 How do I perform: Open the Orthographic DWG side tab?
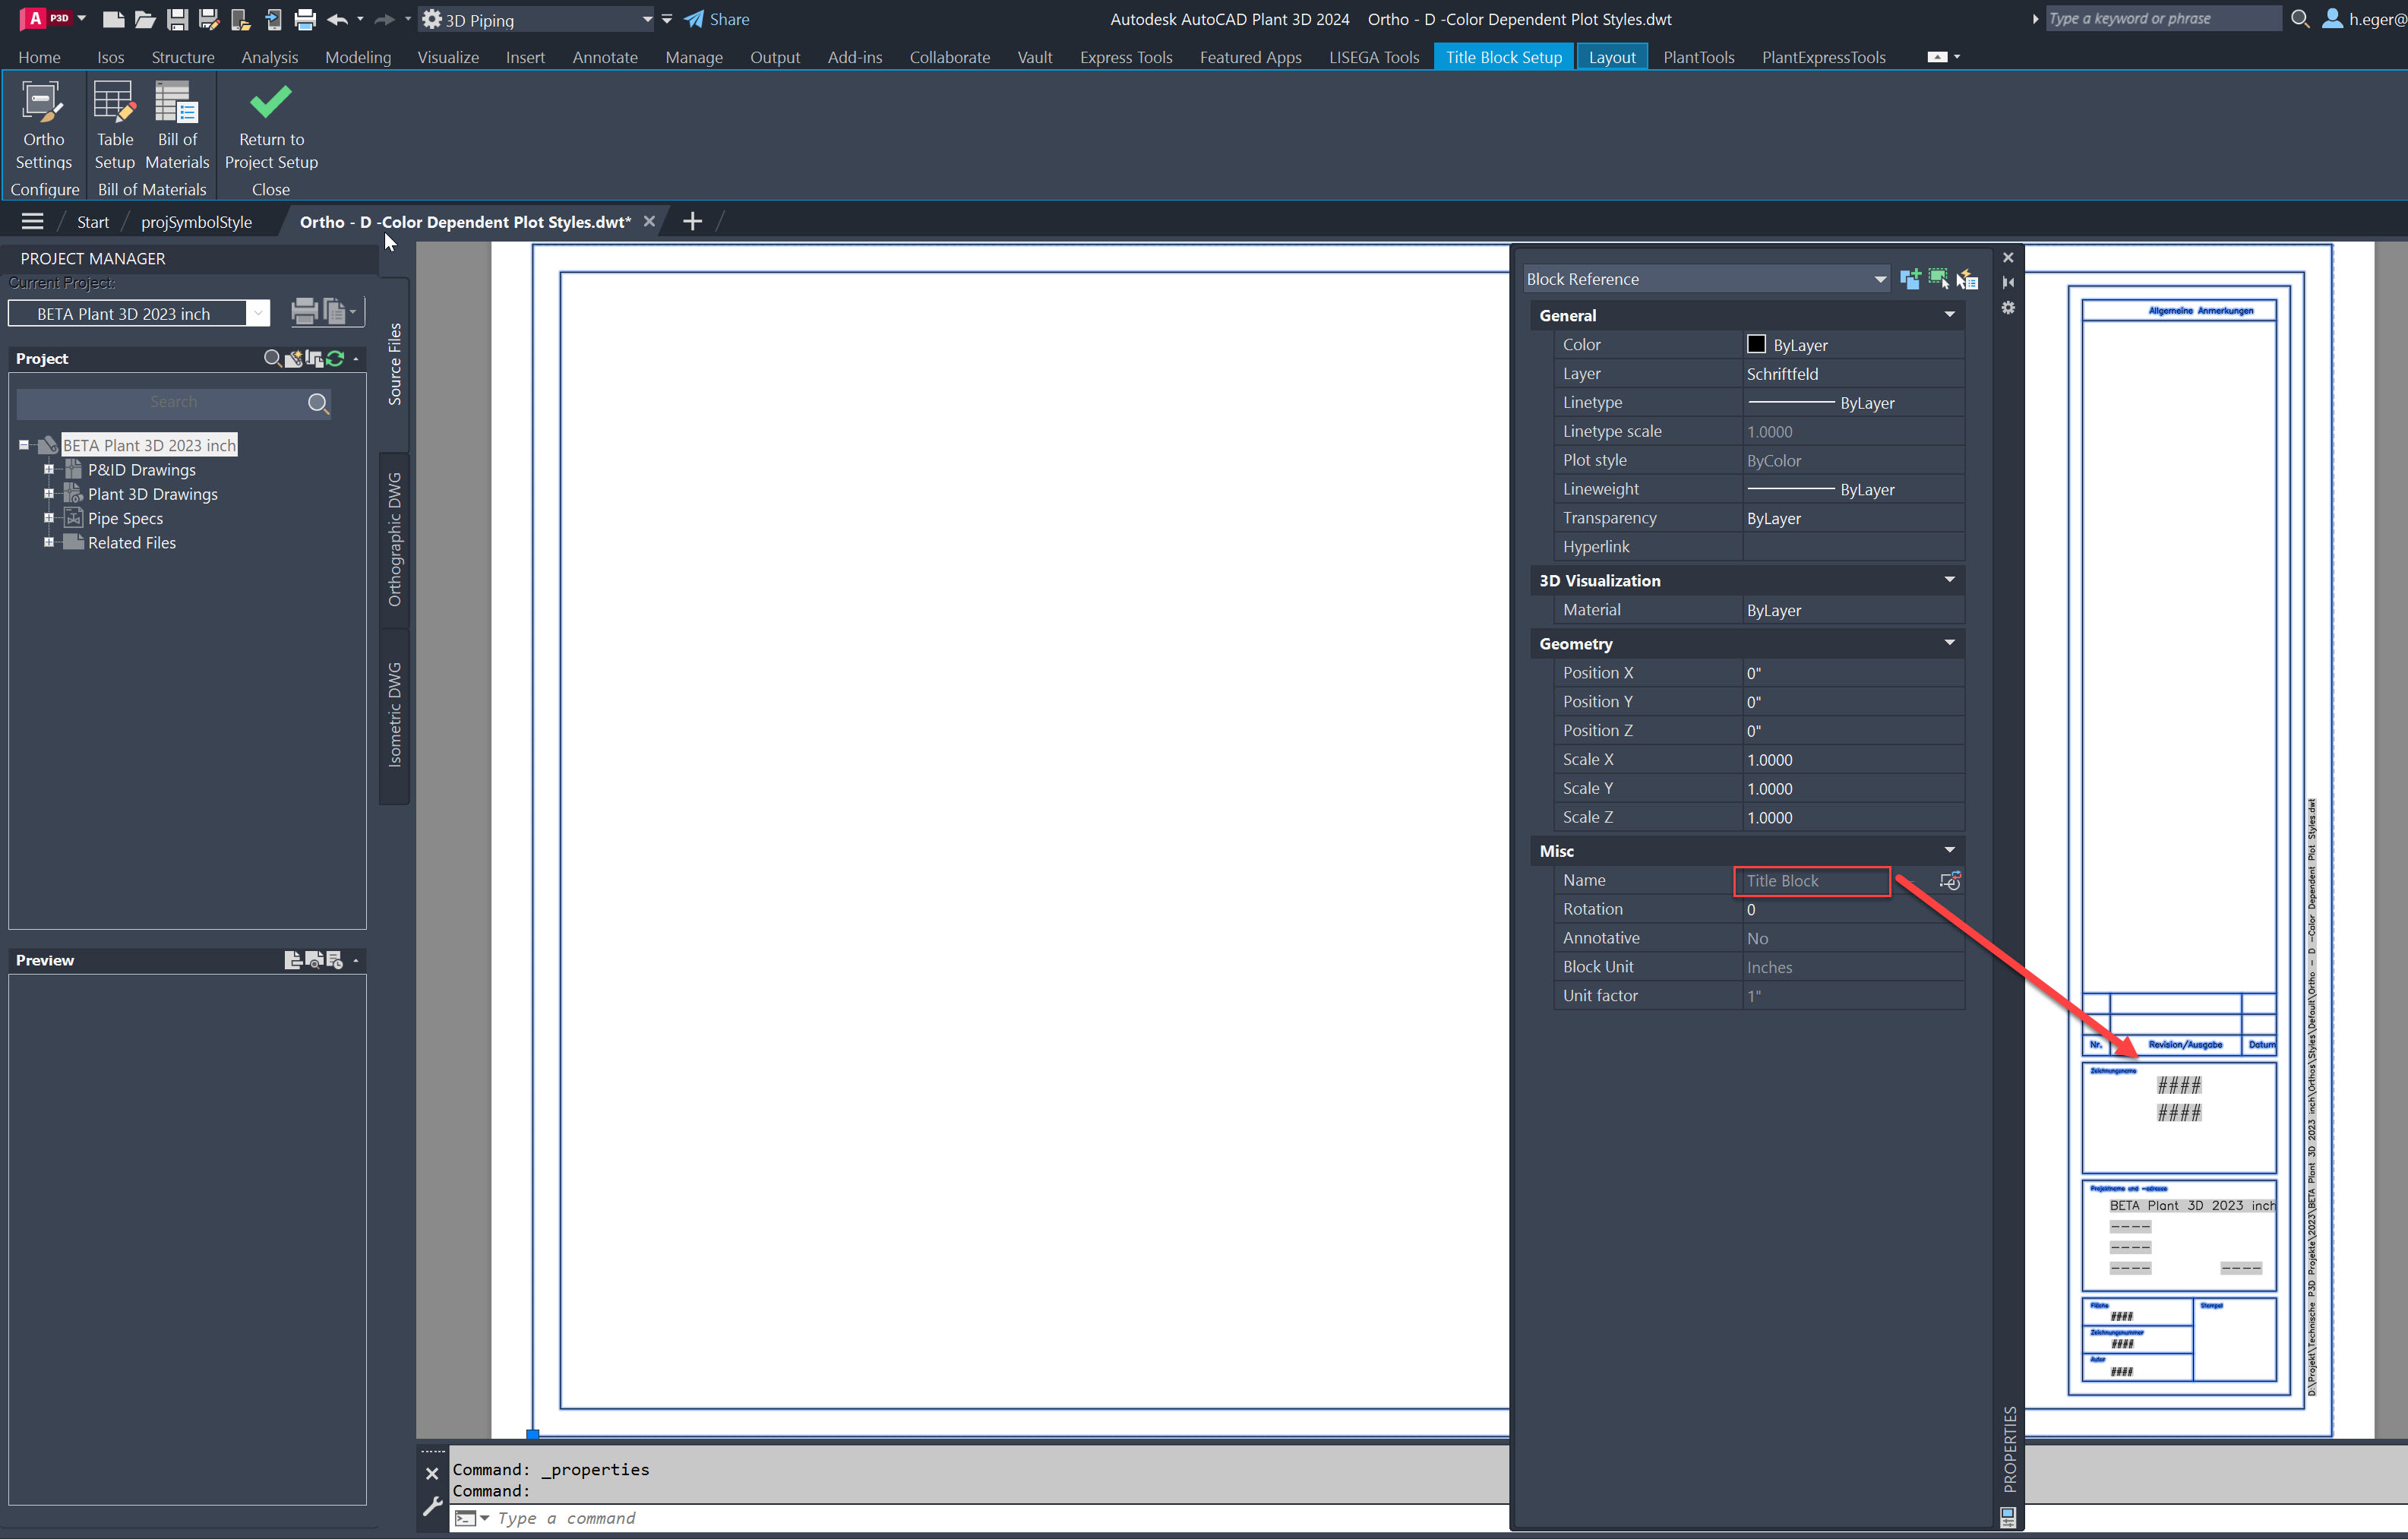click(394, 540)
